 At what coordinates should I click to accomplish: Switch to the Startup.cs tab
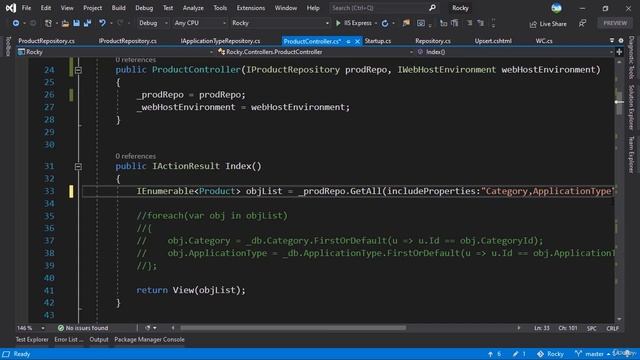pyautogui.click(x=378, y=41)
